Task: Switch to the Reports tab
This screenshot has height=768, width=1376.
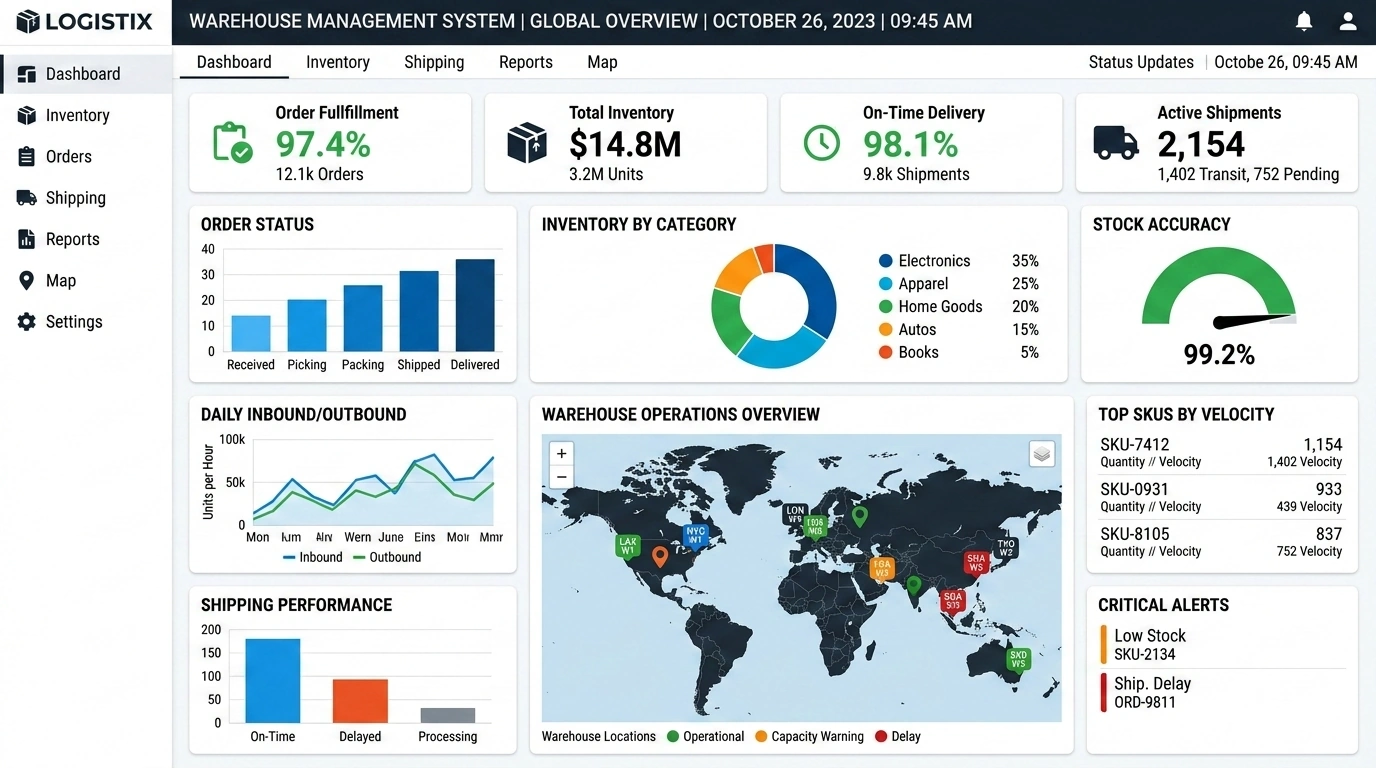Action: tap(525, 62)
